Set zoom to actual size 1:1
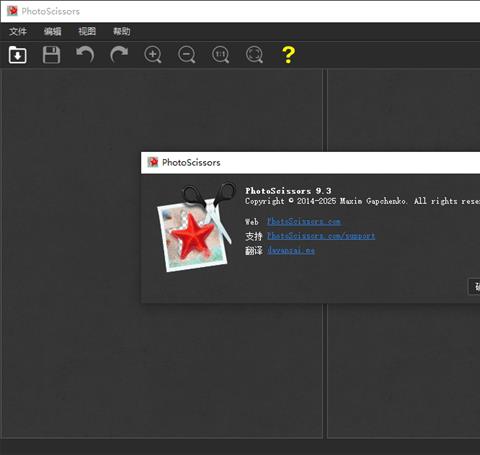The height and width of the screenshot is (455, 480). point(220,55)
